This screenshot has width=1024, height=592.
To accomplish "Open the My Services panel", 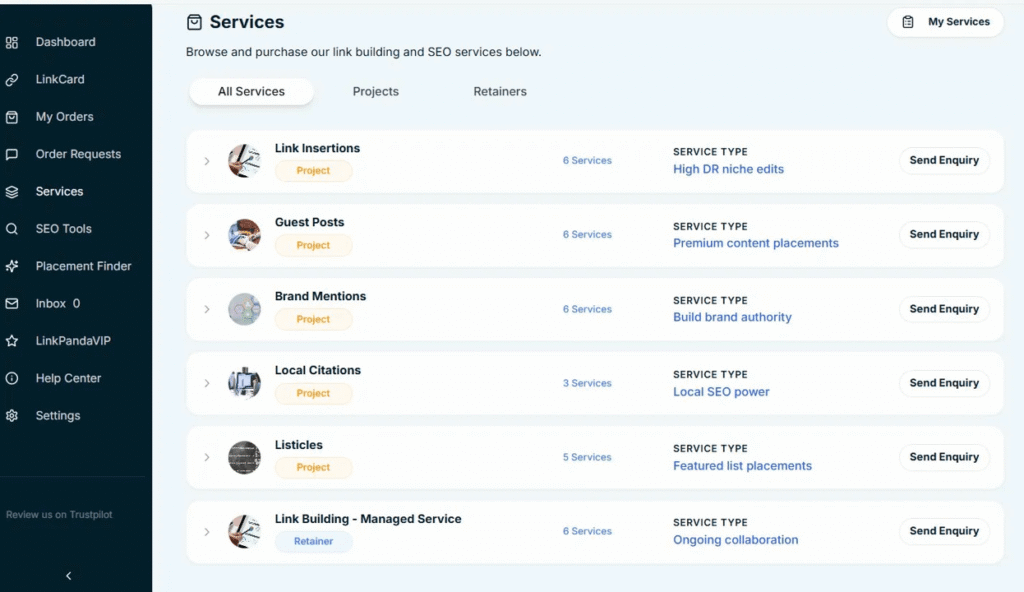I will coord(945,21).
